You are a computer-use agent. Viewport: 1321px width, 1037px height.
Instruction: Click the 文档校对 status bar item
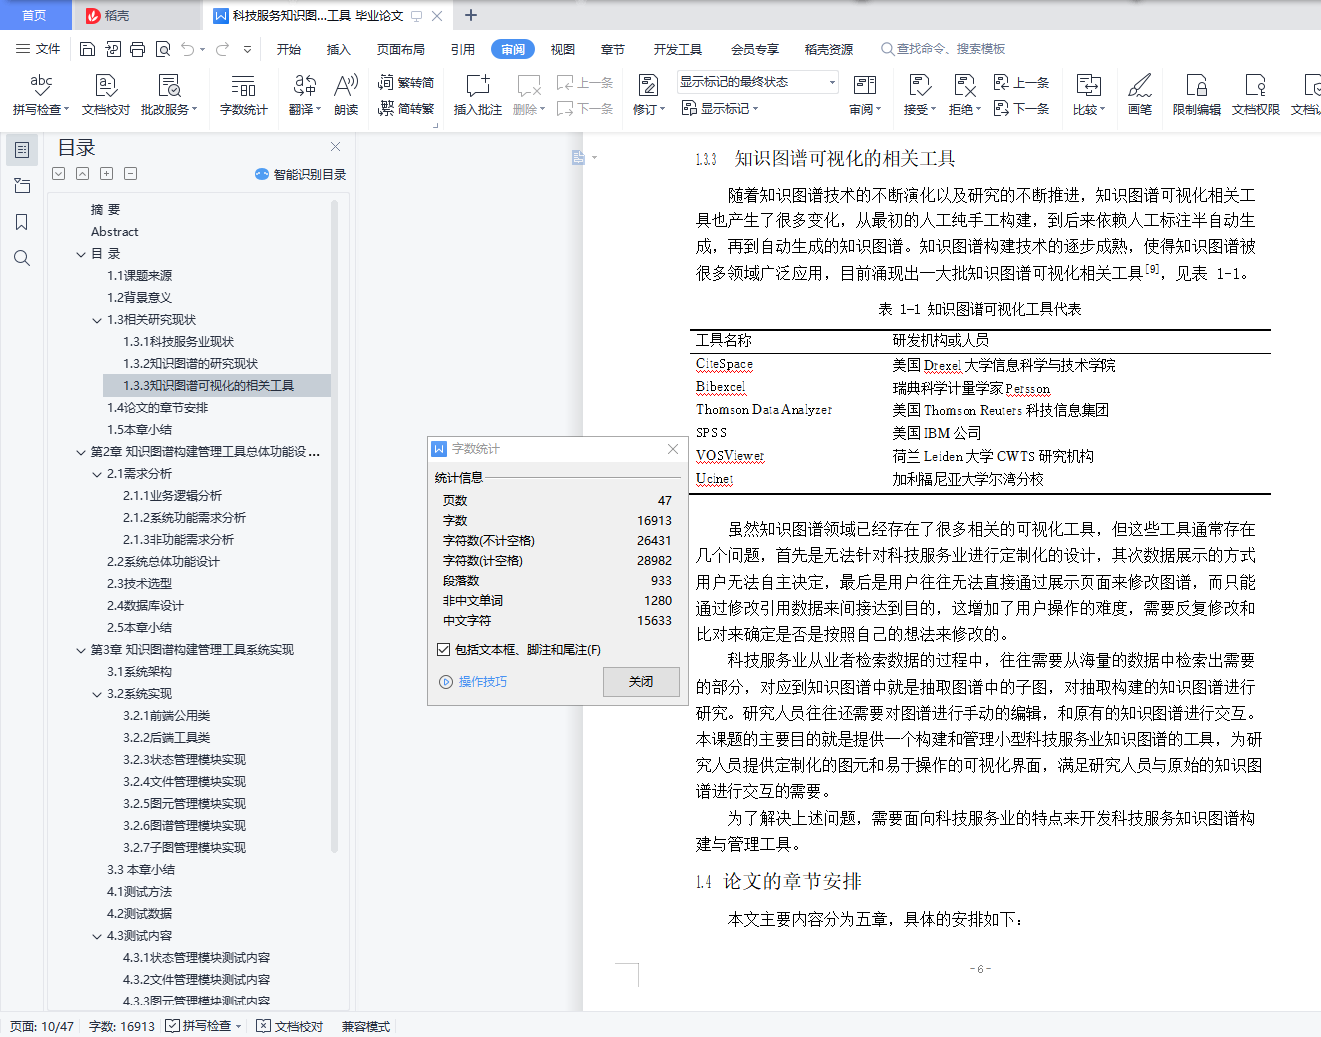coord(290,1026)
